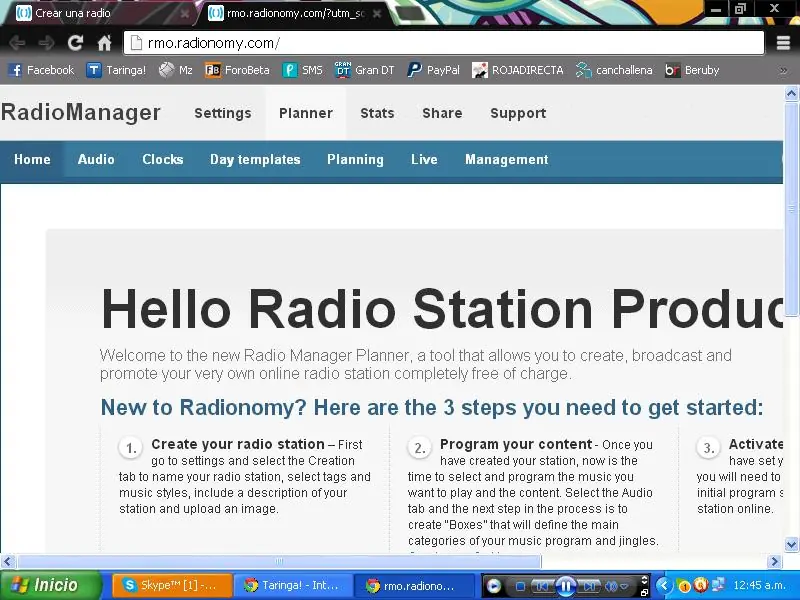Open the Stats menu
Viewport: 800px width, 600px height.
[378, 113]
